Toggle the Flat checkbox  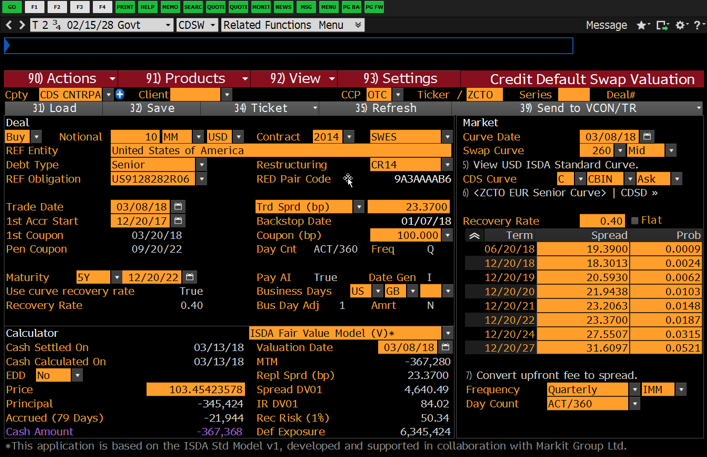635,221
